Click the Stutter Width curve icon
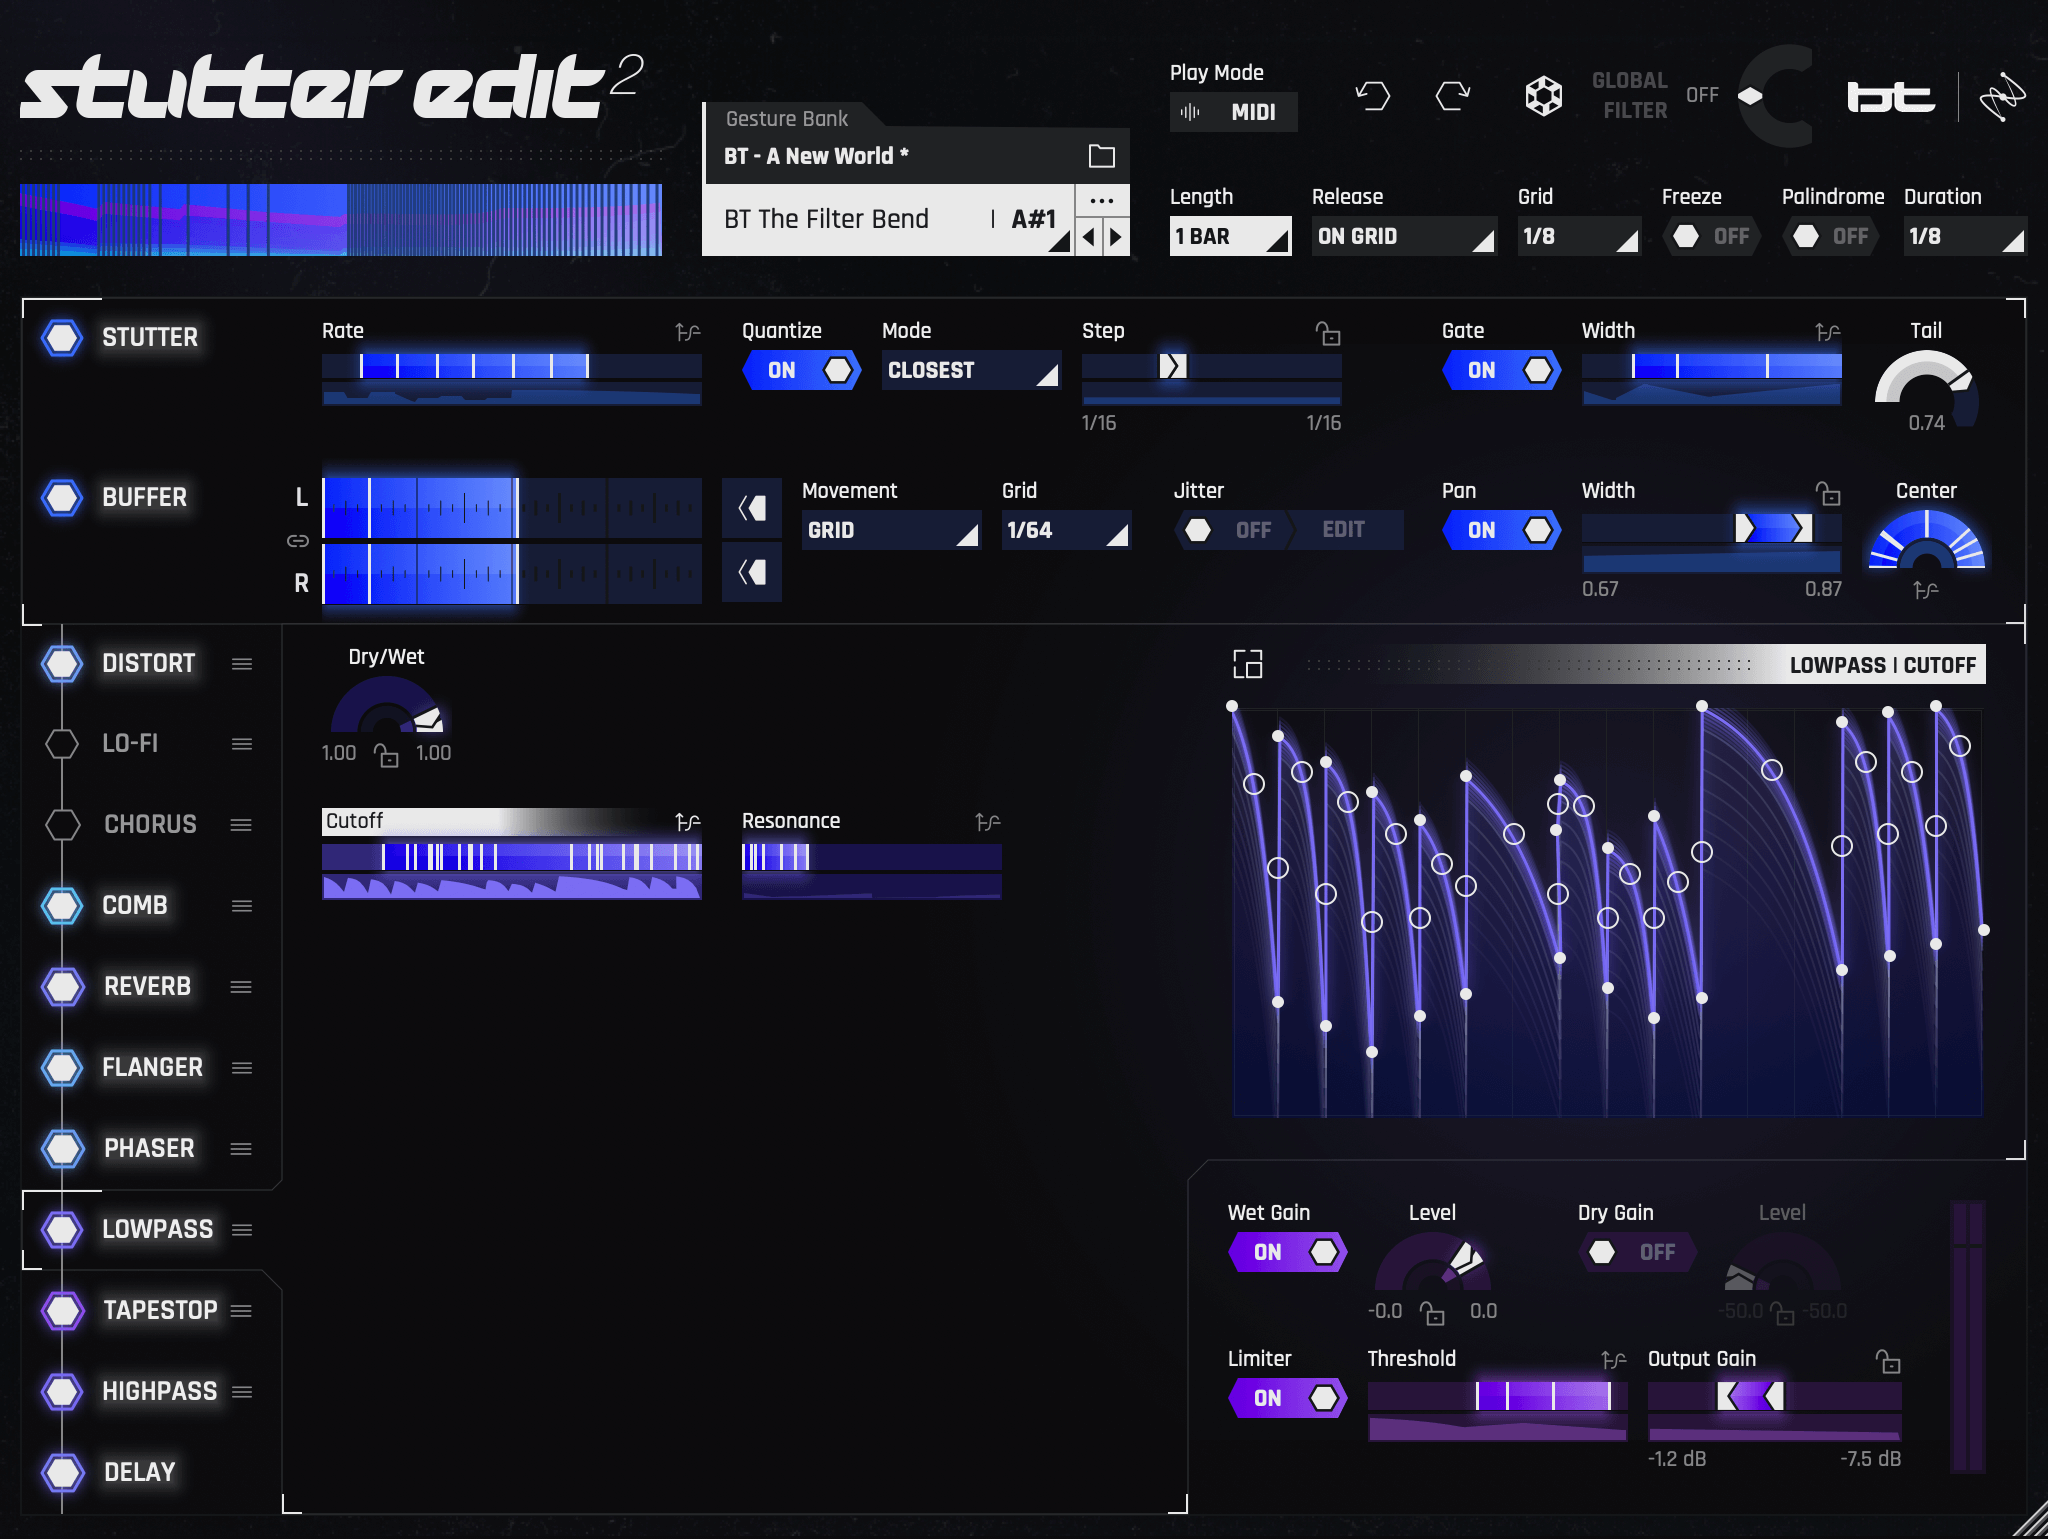The image size is (2048, 1539). 1828,331
